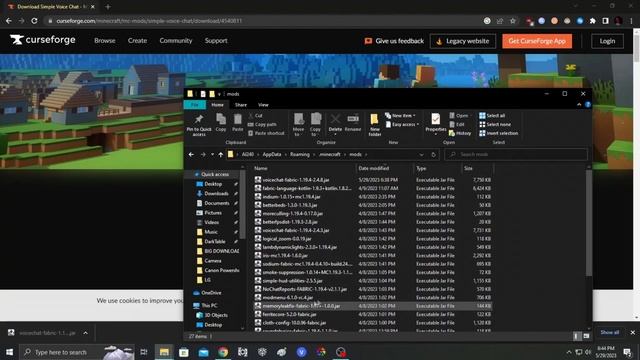The image size is (640, 360).
Task: Click the Paste button in ribbon
Action: click(x=238, y=122)
